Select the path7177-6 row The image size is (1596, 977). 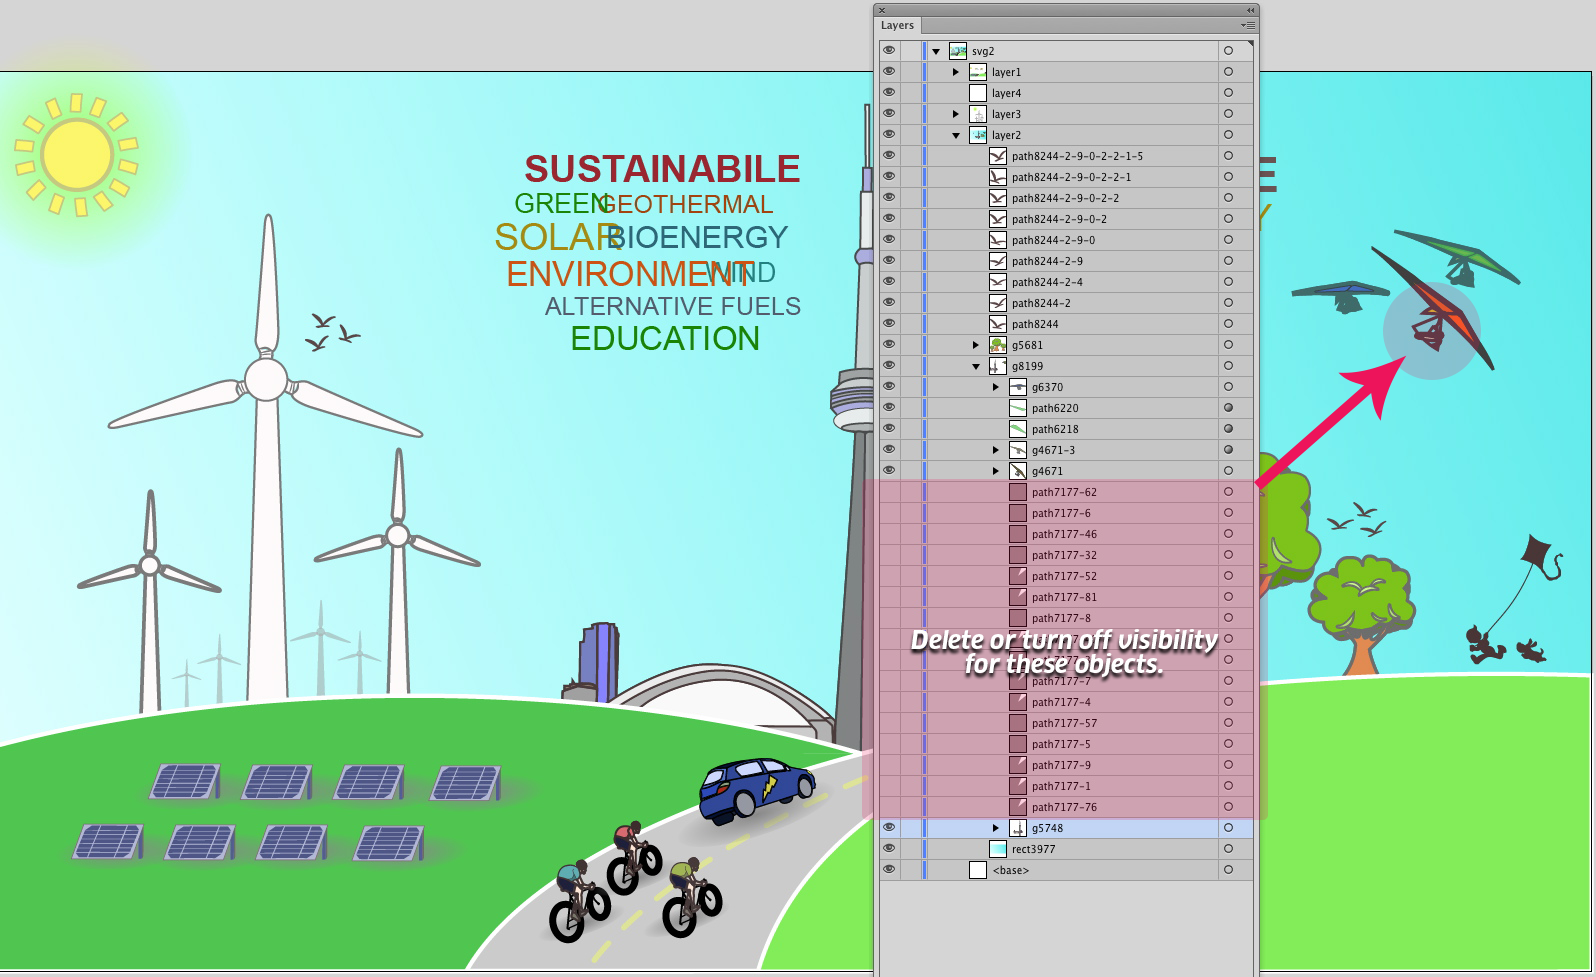[1066, 513]
